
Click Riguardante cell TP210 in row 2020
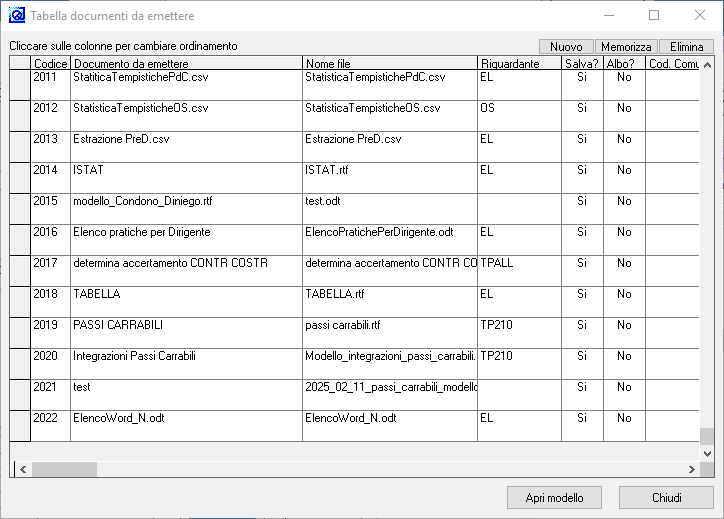coord(519,364)
